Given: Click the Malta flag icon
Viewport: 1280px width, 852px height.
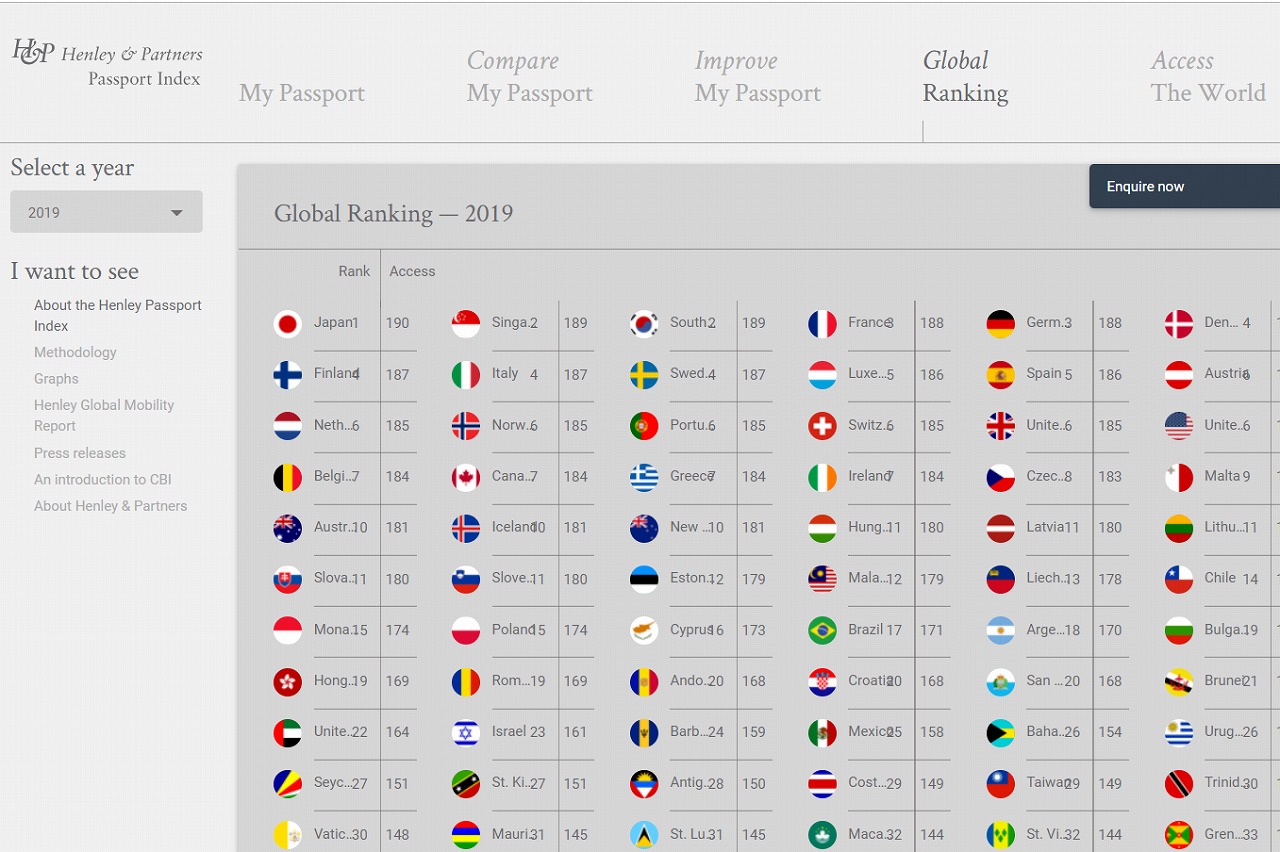Looking at the screenshot, I should 1178,477.
